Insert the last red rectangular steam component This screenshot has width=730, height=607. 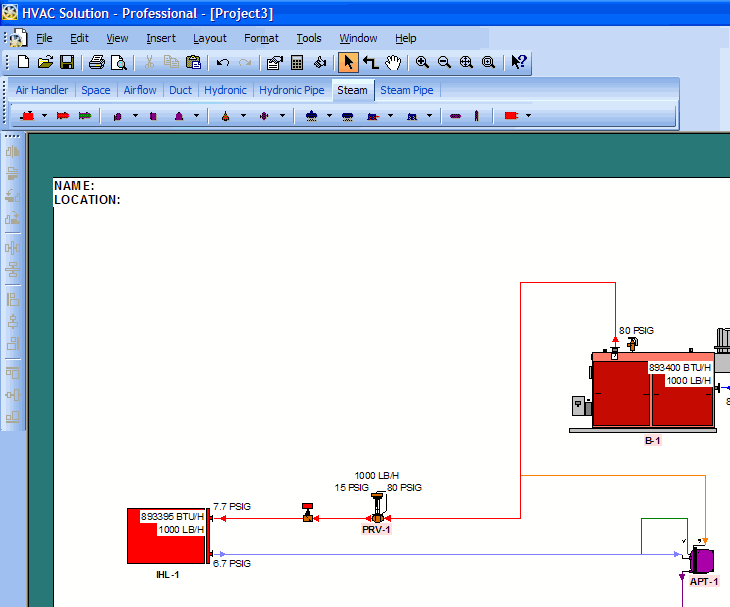tap(511, 115)
